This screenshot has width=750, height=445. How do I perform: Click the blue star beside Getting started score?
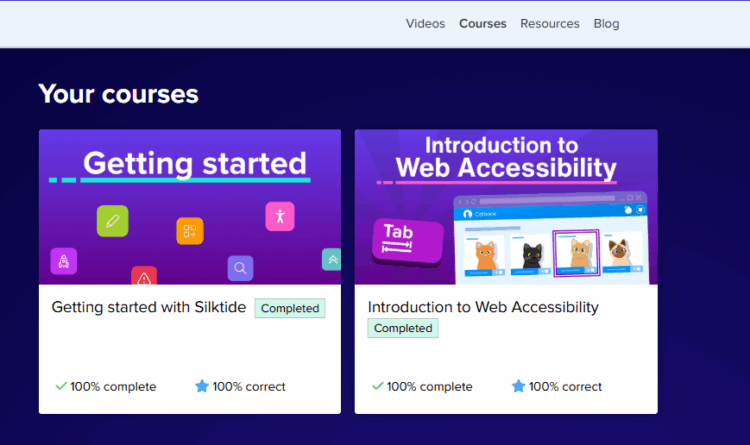coord(202,386)
